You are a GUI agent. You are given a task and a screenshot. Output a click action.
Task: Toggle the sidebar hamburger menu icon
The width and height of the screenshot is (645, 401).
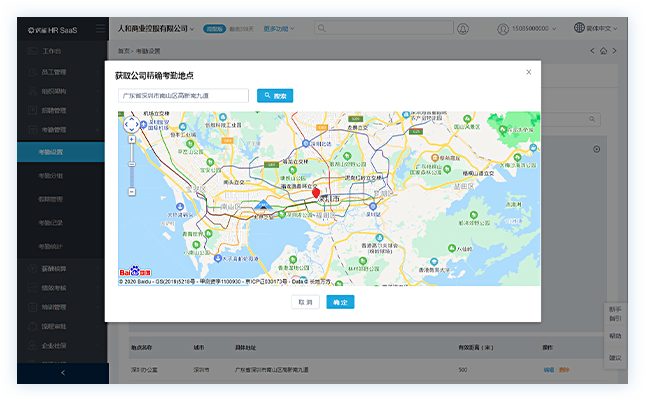100,29
